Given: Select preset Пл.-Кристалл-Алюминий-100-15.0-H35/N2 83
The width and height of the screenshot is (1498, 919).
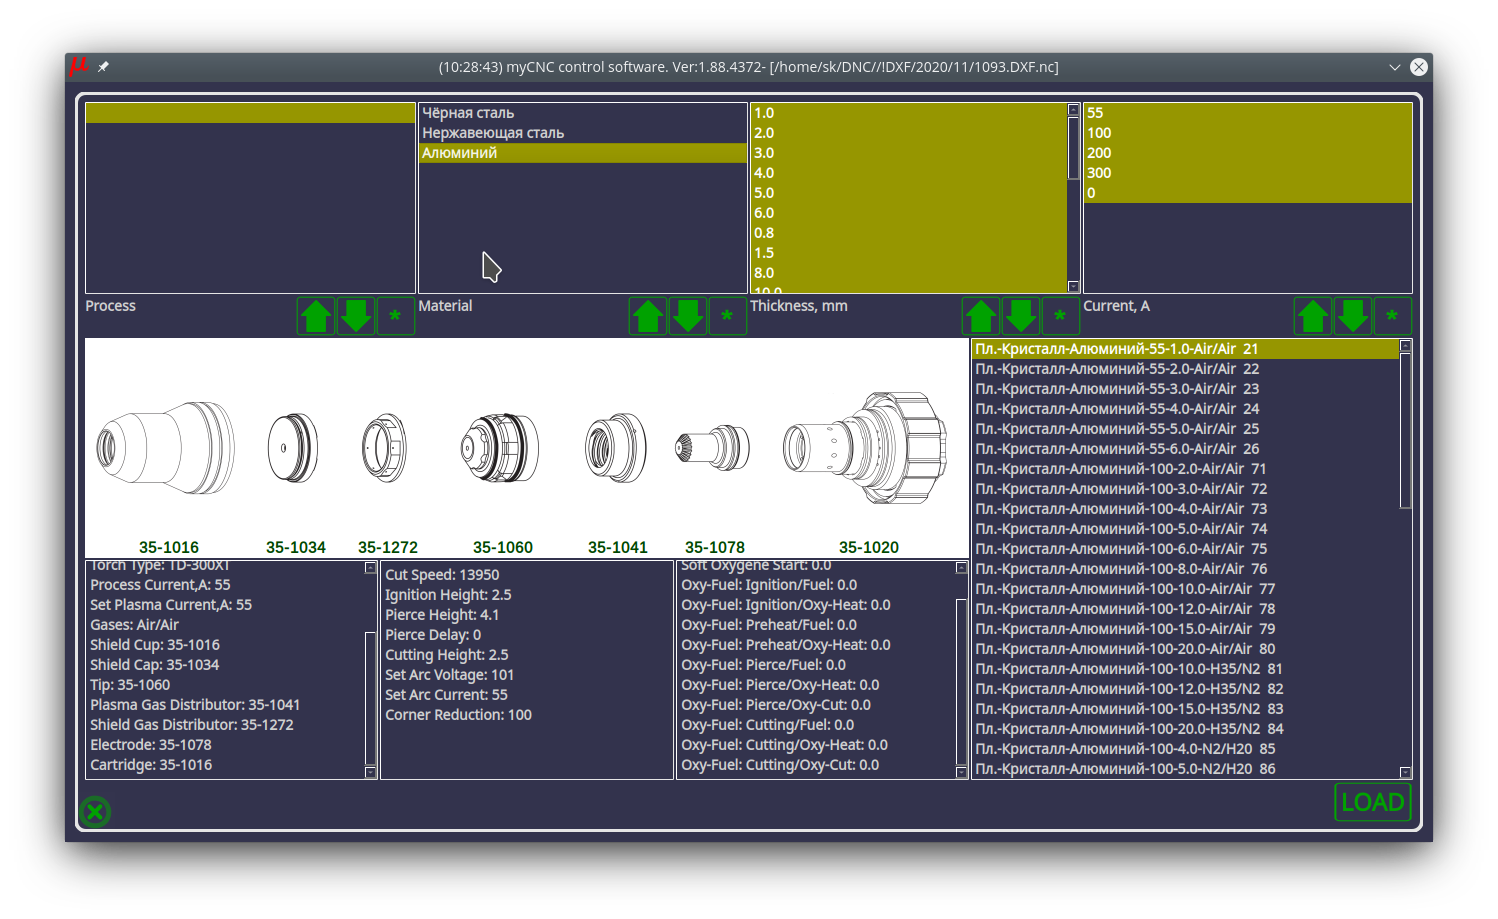Looking at the screenshot, I should tap(1128, 709).
